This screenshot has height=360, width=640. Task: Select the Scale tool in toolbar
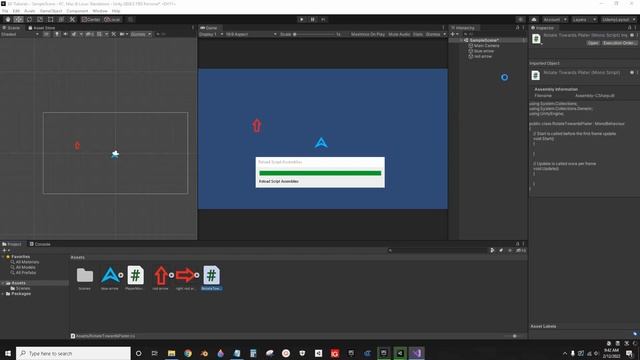[x=40, y=20]
